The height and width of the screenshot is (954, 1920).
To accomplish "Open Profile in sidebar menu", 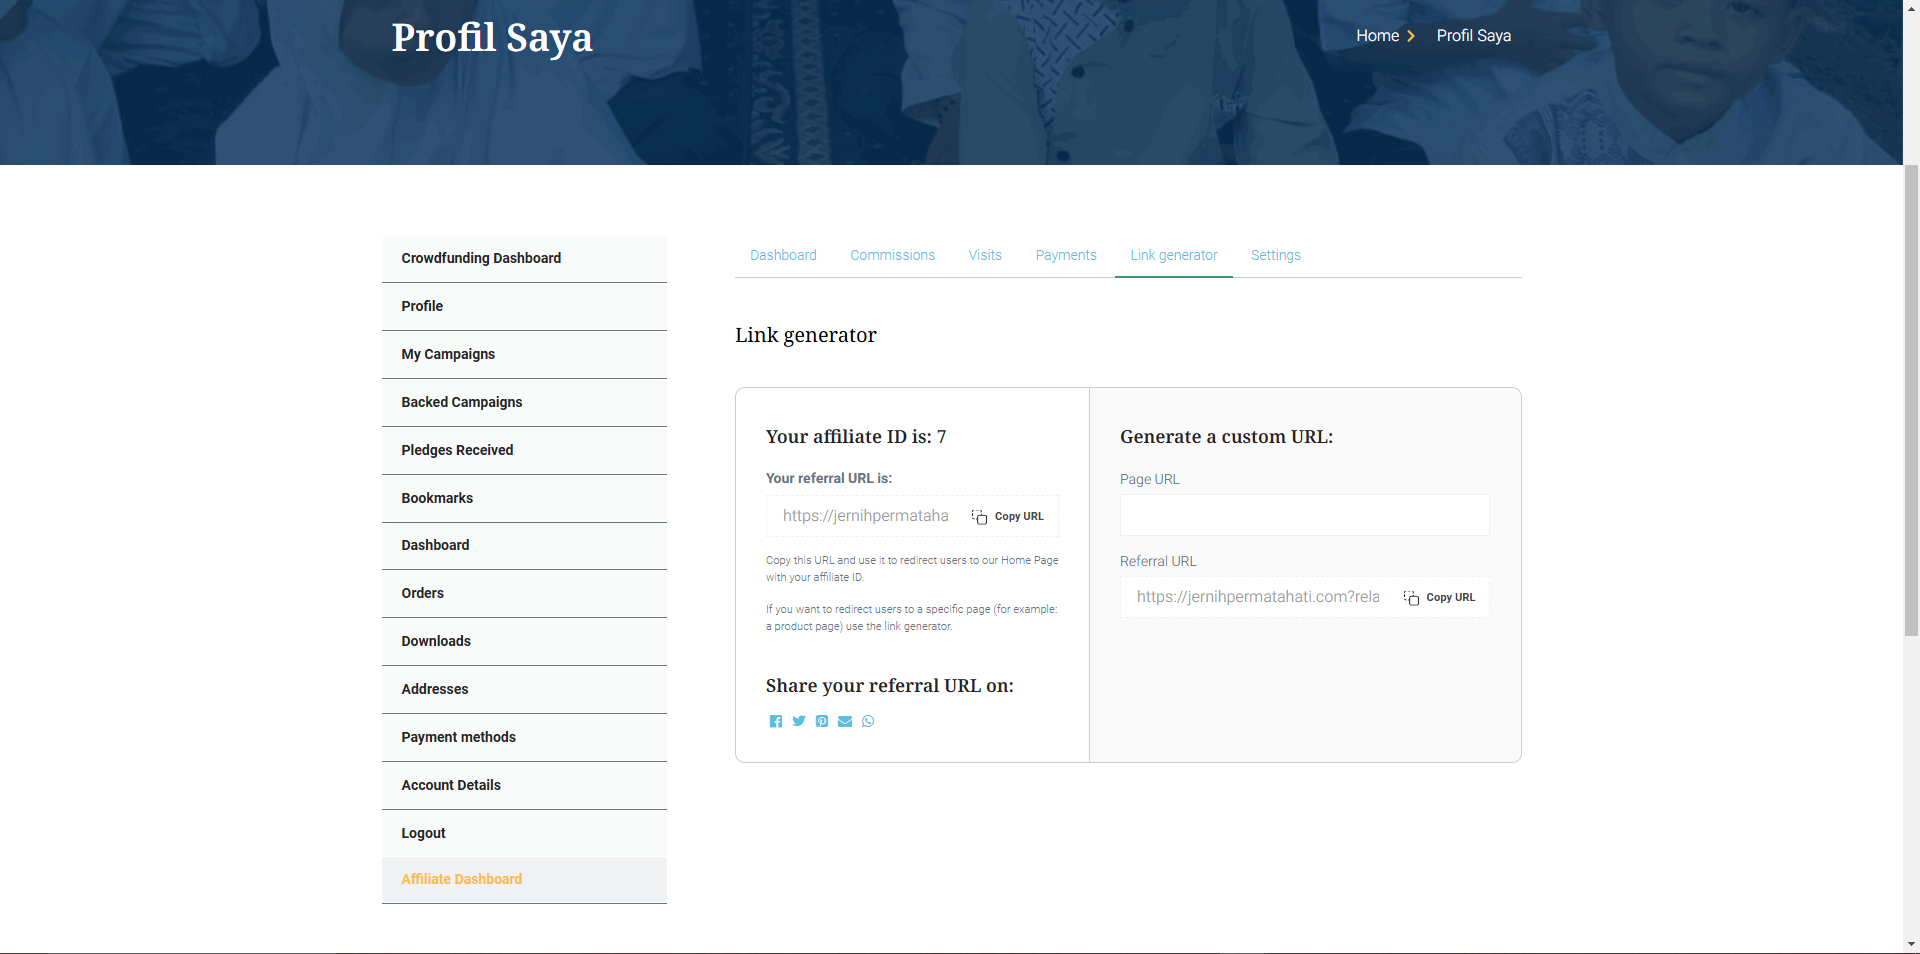I will pos(524,306).
